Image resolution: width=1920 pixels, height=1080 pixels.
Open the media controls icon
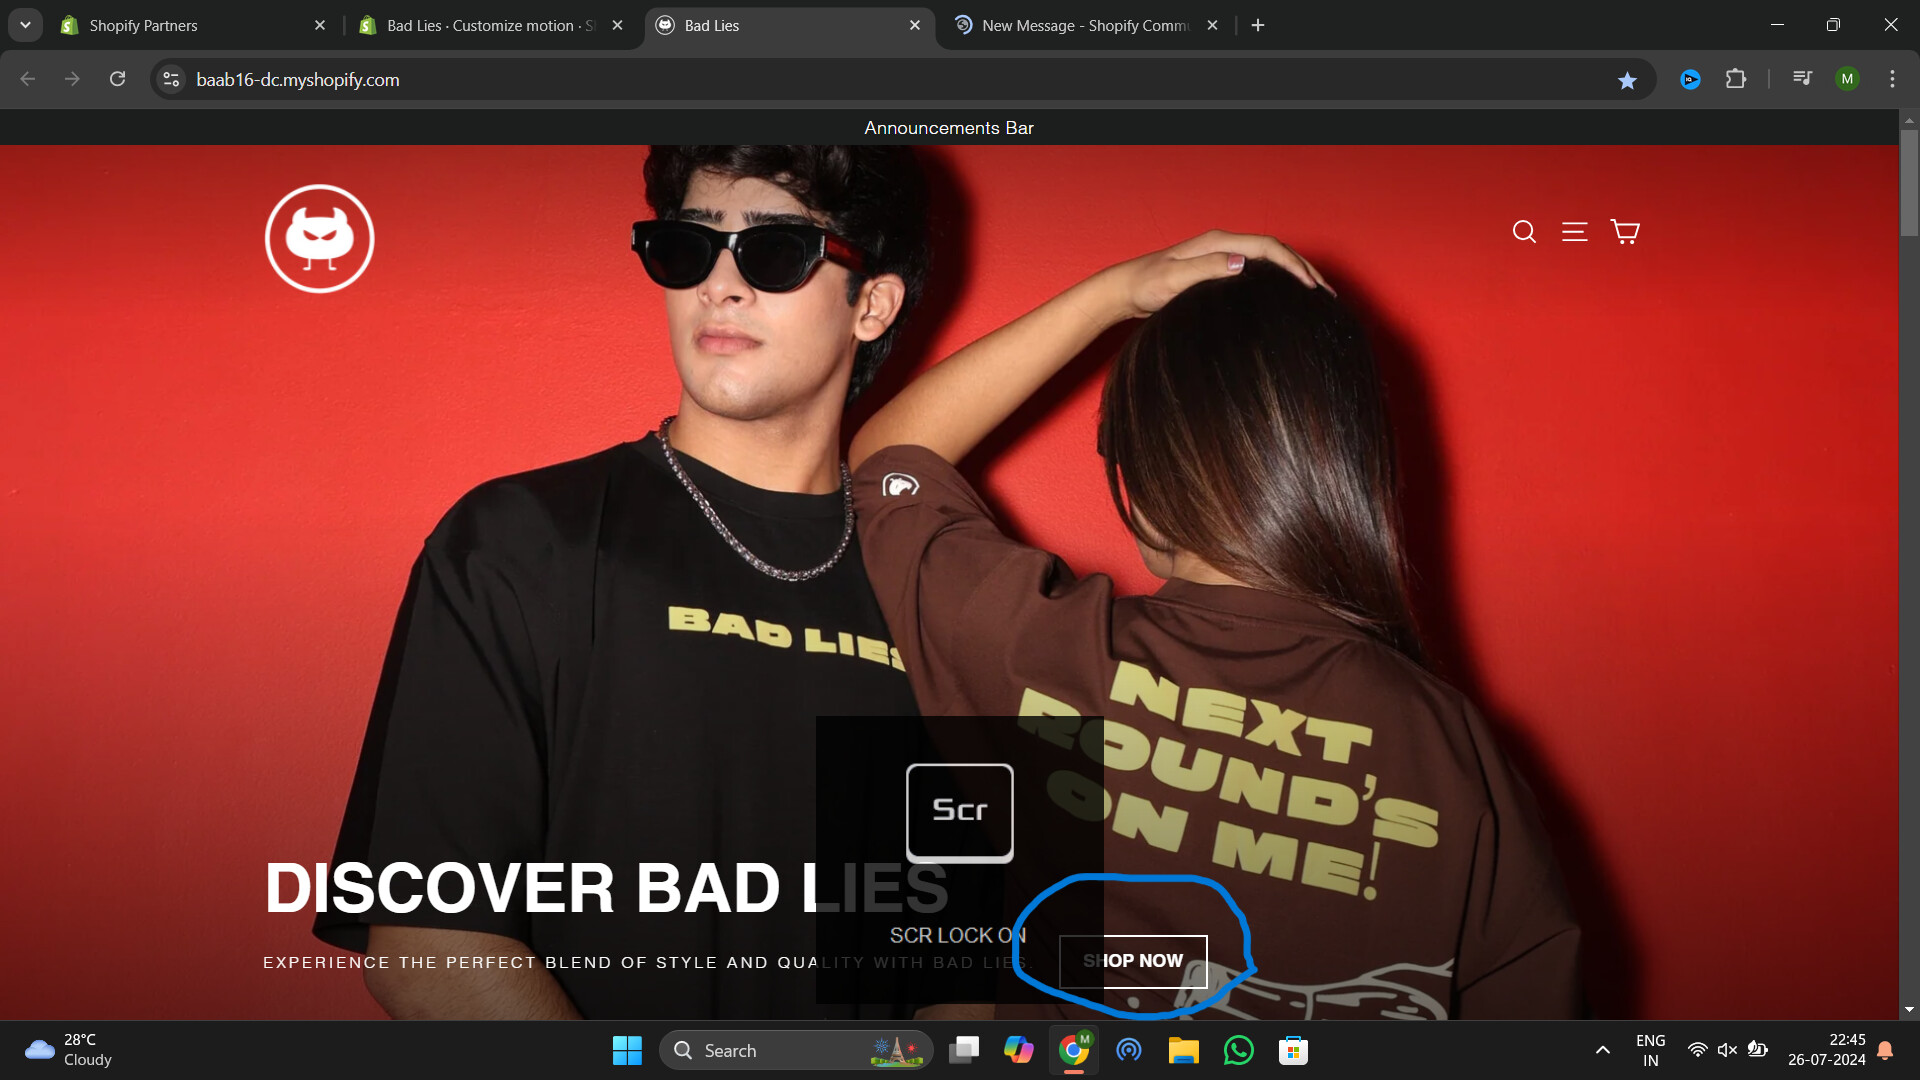(x=1802, y=78)
